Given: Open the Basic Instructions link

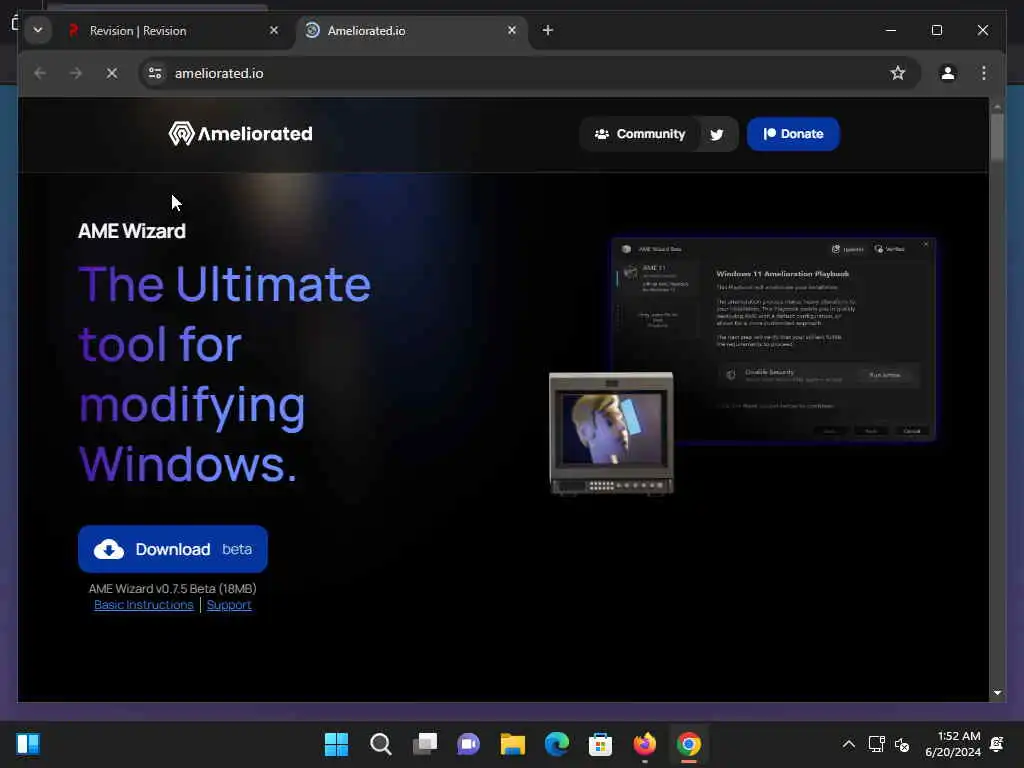Looking at the screenshot, I should point(144,605).
